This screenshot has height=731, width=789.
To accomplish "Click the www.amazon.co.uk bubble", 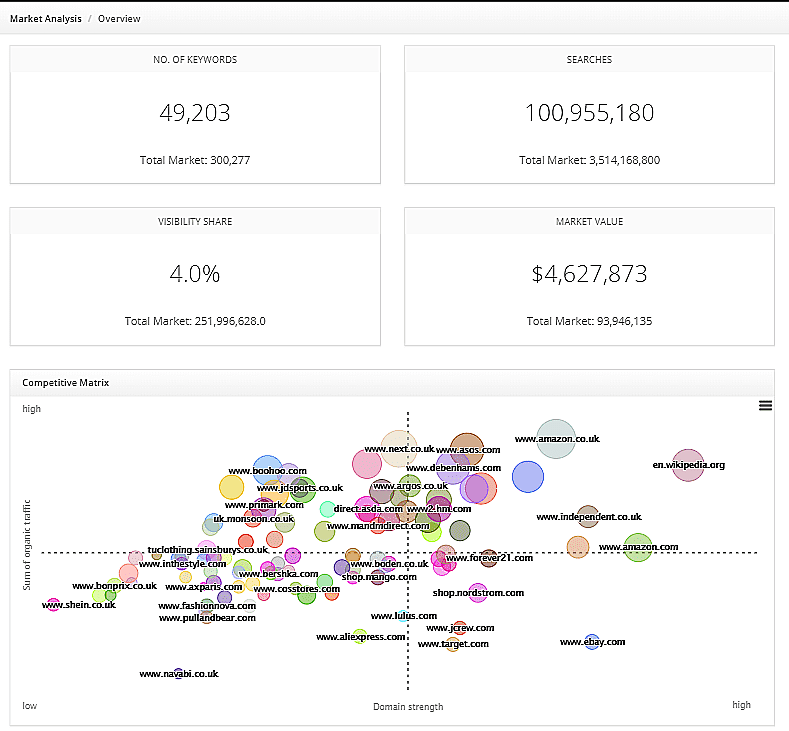I will 556,439.
